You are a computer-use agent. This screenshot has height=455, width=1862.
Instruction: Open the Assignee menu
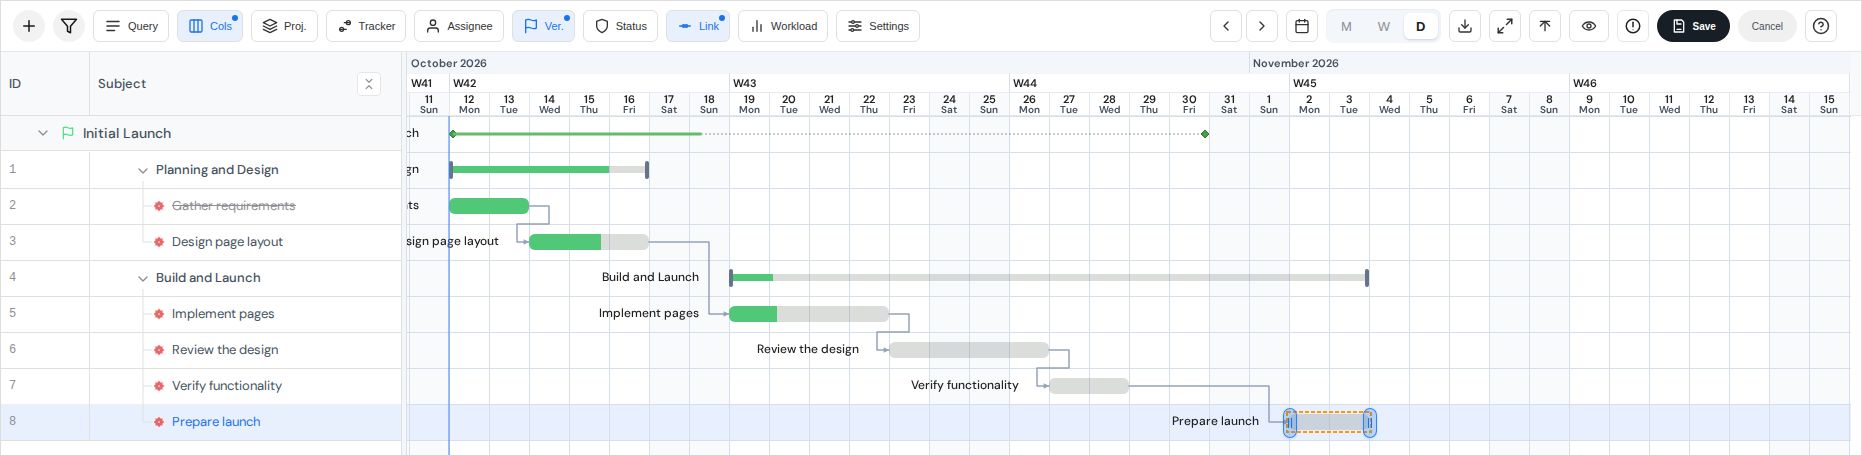(x=459, y=26)
